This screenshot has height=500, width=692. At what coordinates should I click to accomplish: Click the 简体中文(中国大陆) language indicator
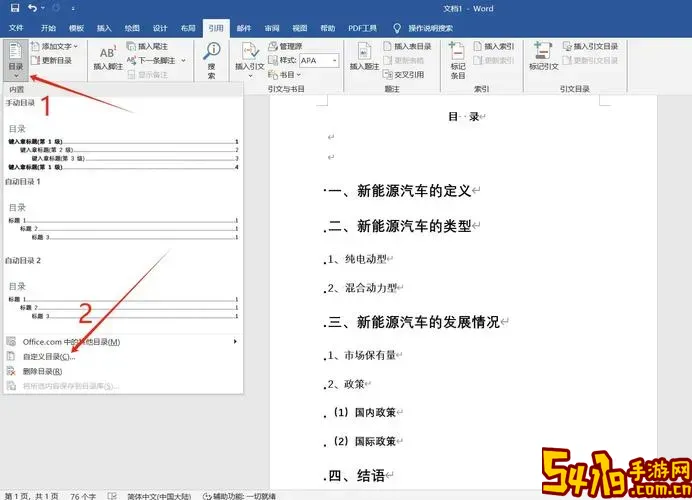(x=159, y=496)
